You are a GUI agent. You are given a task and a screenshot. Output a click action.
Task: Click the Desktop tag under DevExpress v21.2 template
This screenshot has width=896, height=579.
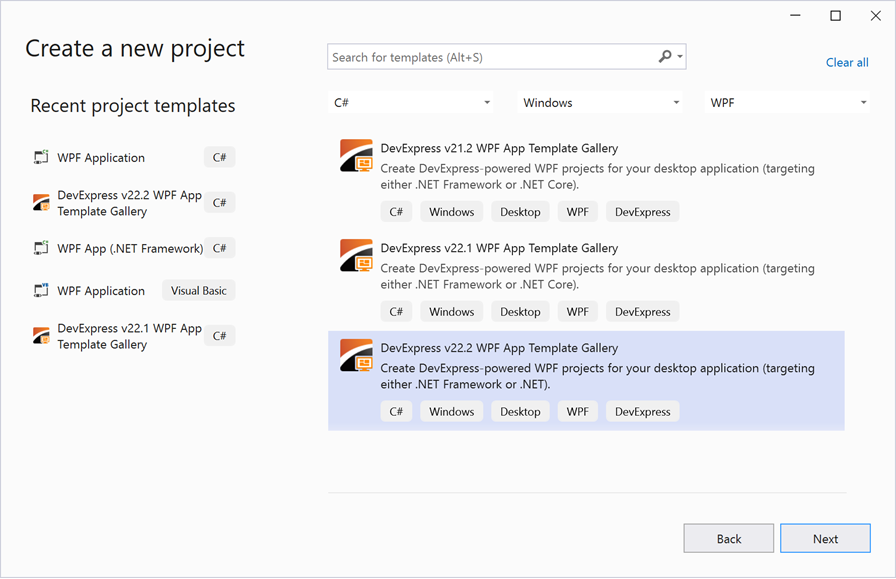point(520,211)
